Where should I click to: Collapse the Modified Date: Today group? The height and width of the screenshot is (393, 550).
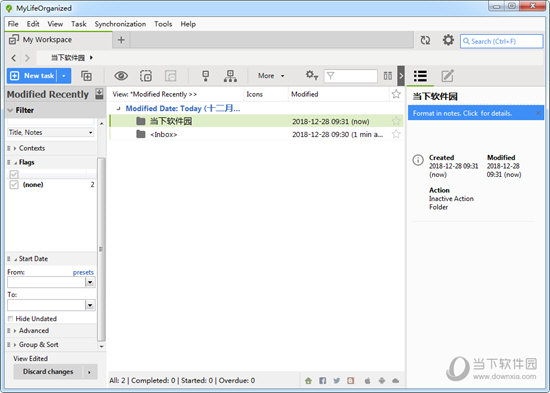pos(118,108)
